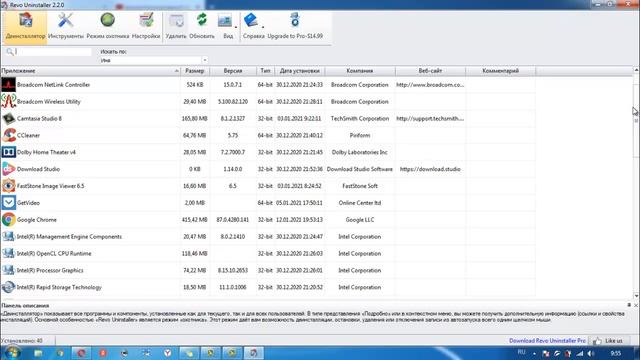Select FastStone Image Viewer icon
The image size is (640, 360).
pos(8,186)
